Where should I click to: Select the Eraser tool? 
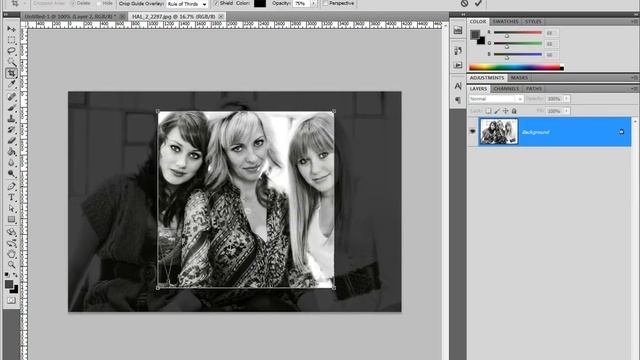[x=11, y=141]
